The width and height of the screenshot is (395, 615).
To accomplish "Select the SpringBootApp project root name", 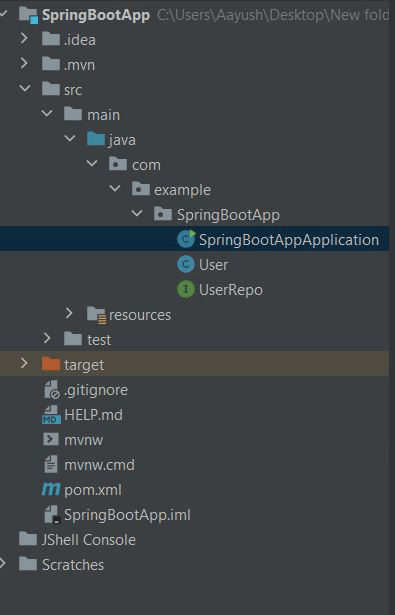I will point(96,15).
